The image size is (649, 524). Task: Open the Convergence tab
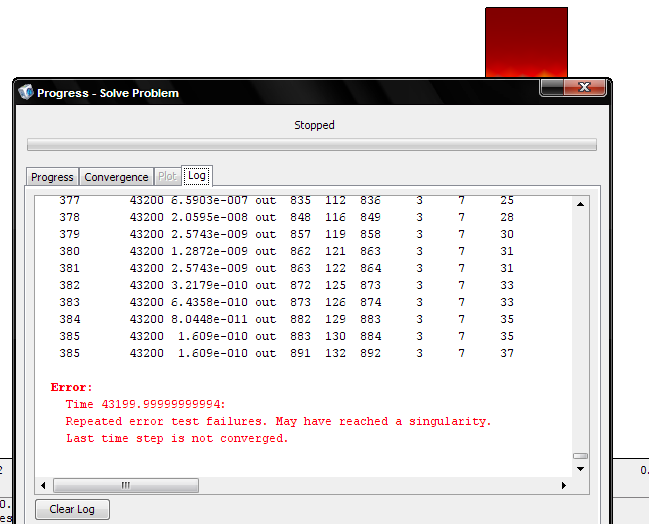pos(116,177)
